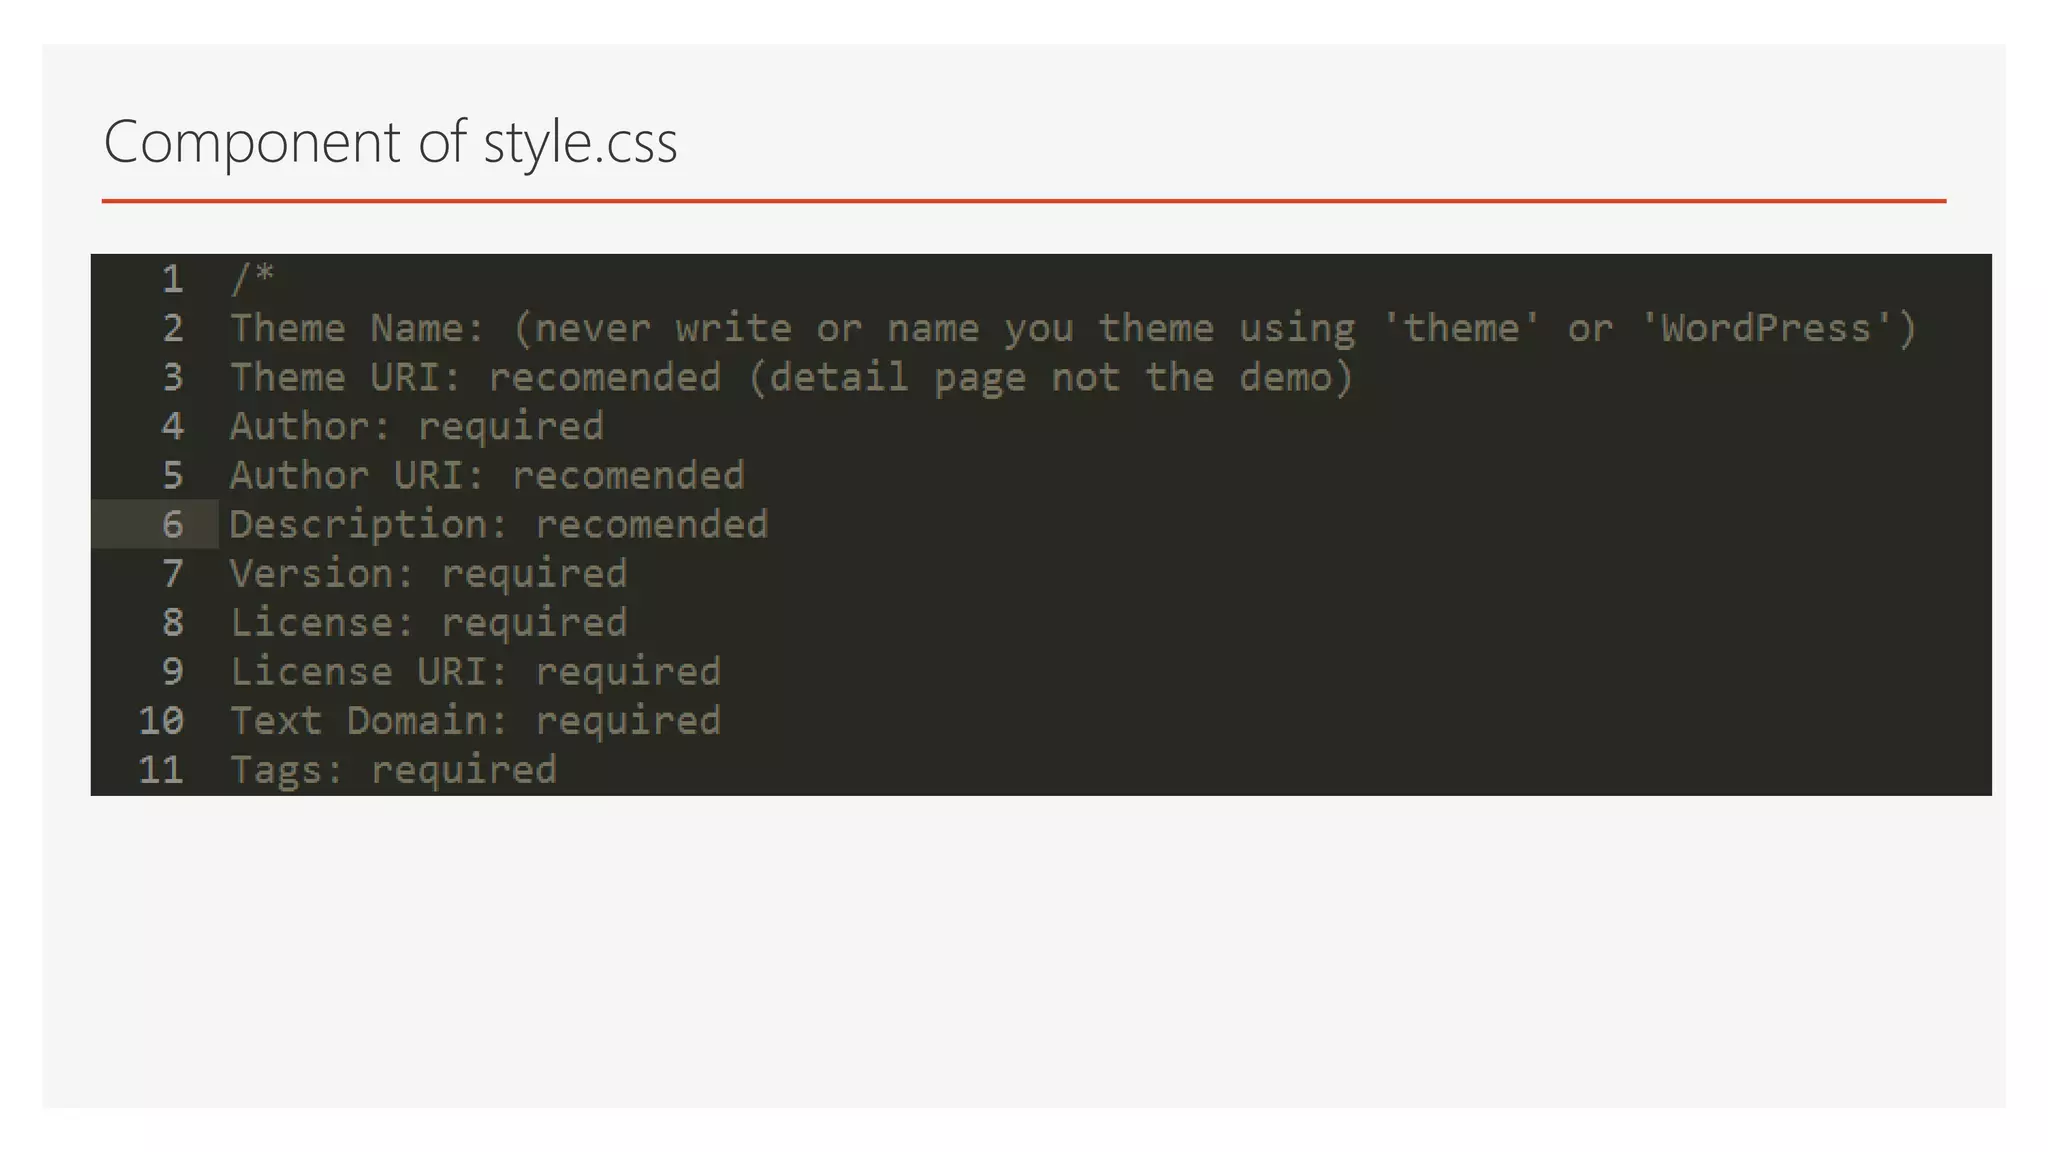
Task: Click 'Theme URI:' on line 3
Action: [345, 377]
